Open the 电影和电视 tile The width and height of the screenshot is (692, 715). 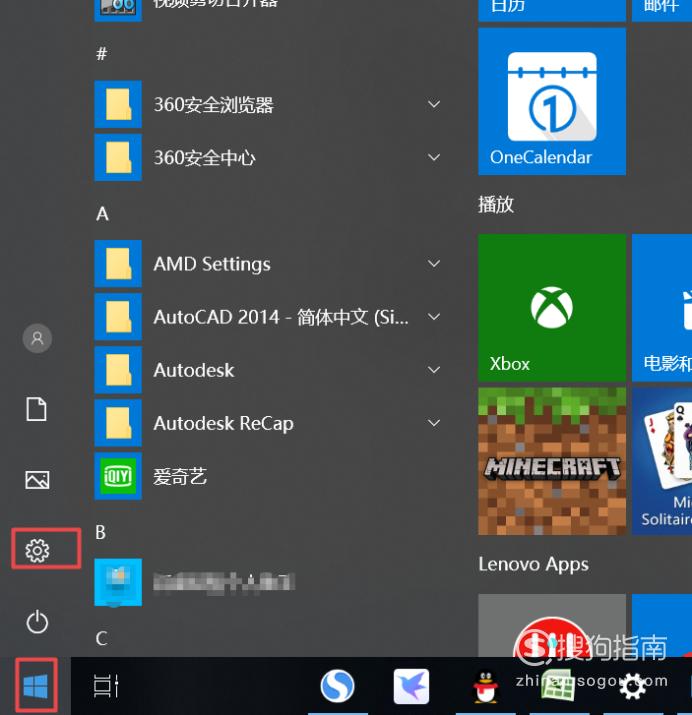point(662,308)
